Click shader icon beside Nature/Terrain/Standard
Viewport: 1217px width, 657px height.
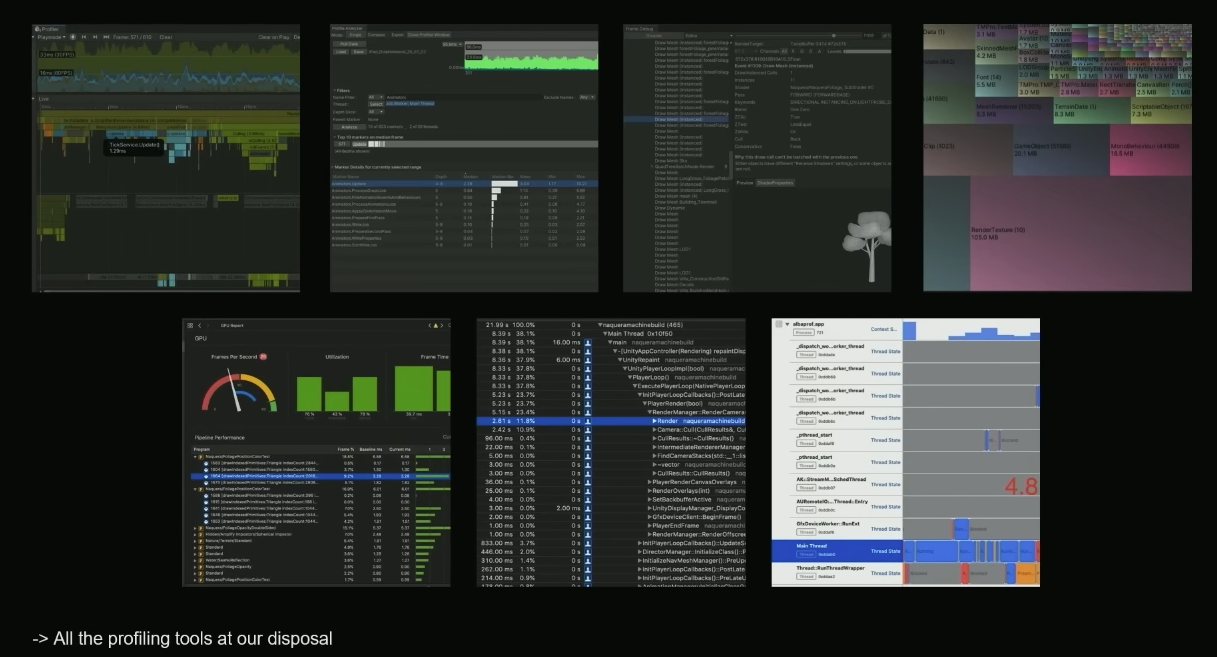tap(201, 541)
